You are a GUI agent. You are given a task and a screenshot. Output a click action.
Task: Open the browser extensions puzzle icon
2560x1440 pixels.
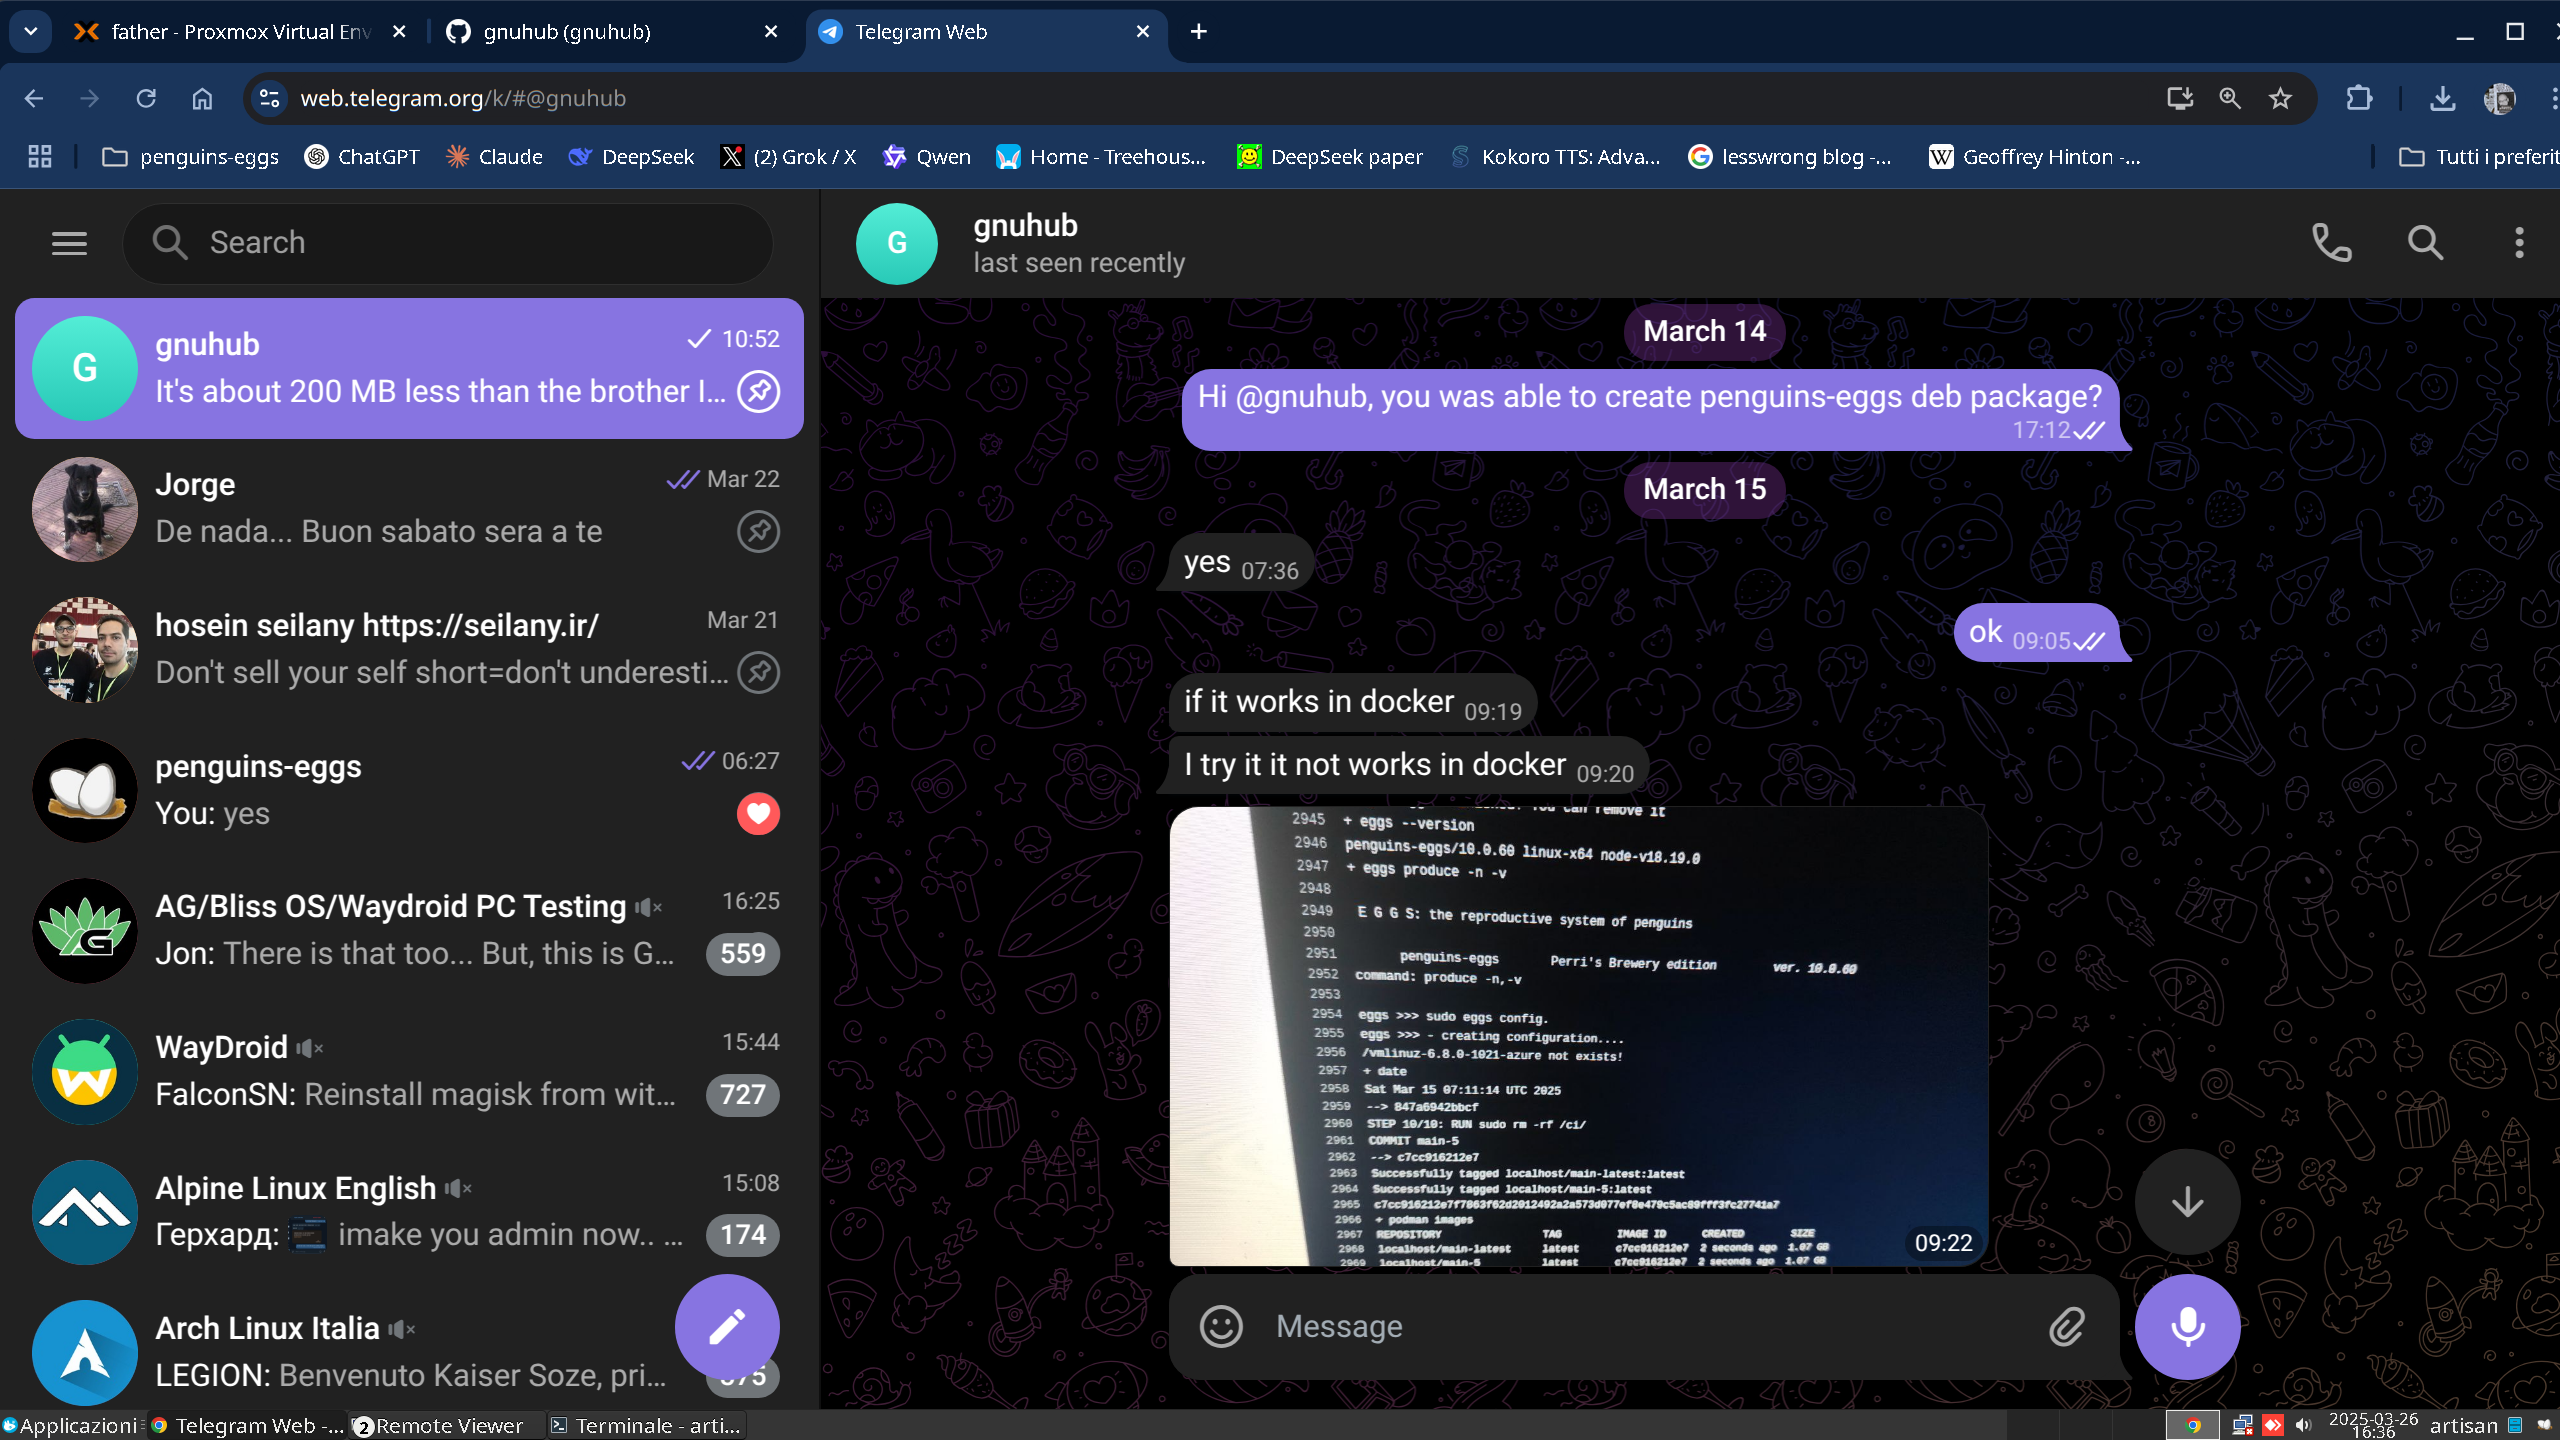(2358, 98)
